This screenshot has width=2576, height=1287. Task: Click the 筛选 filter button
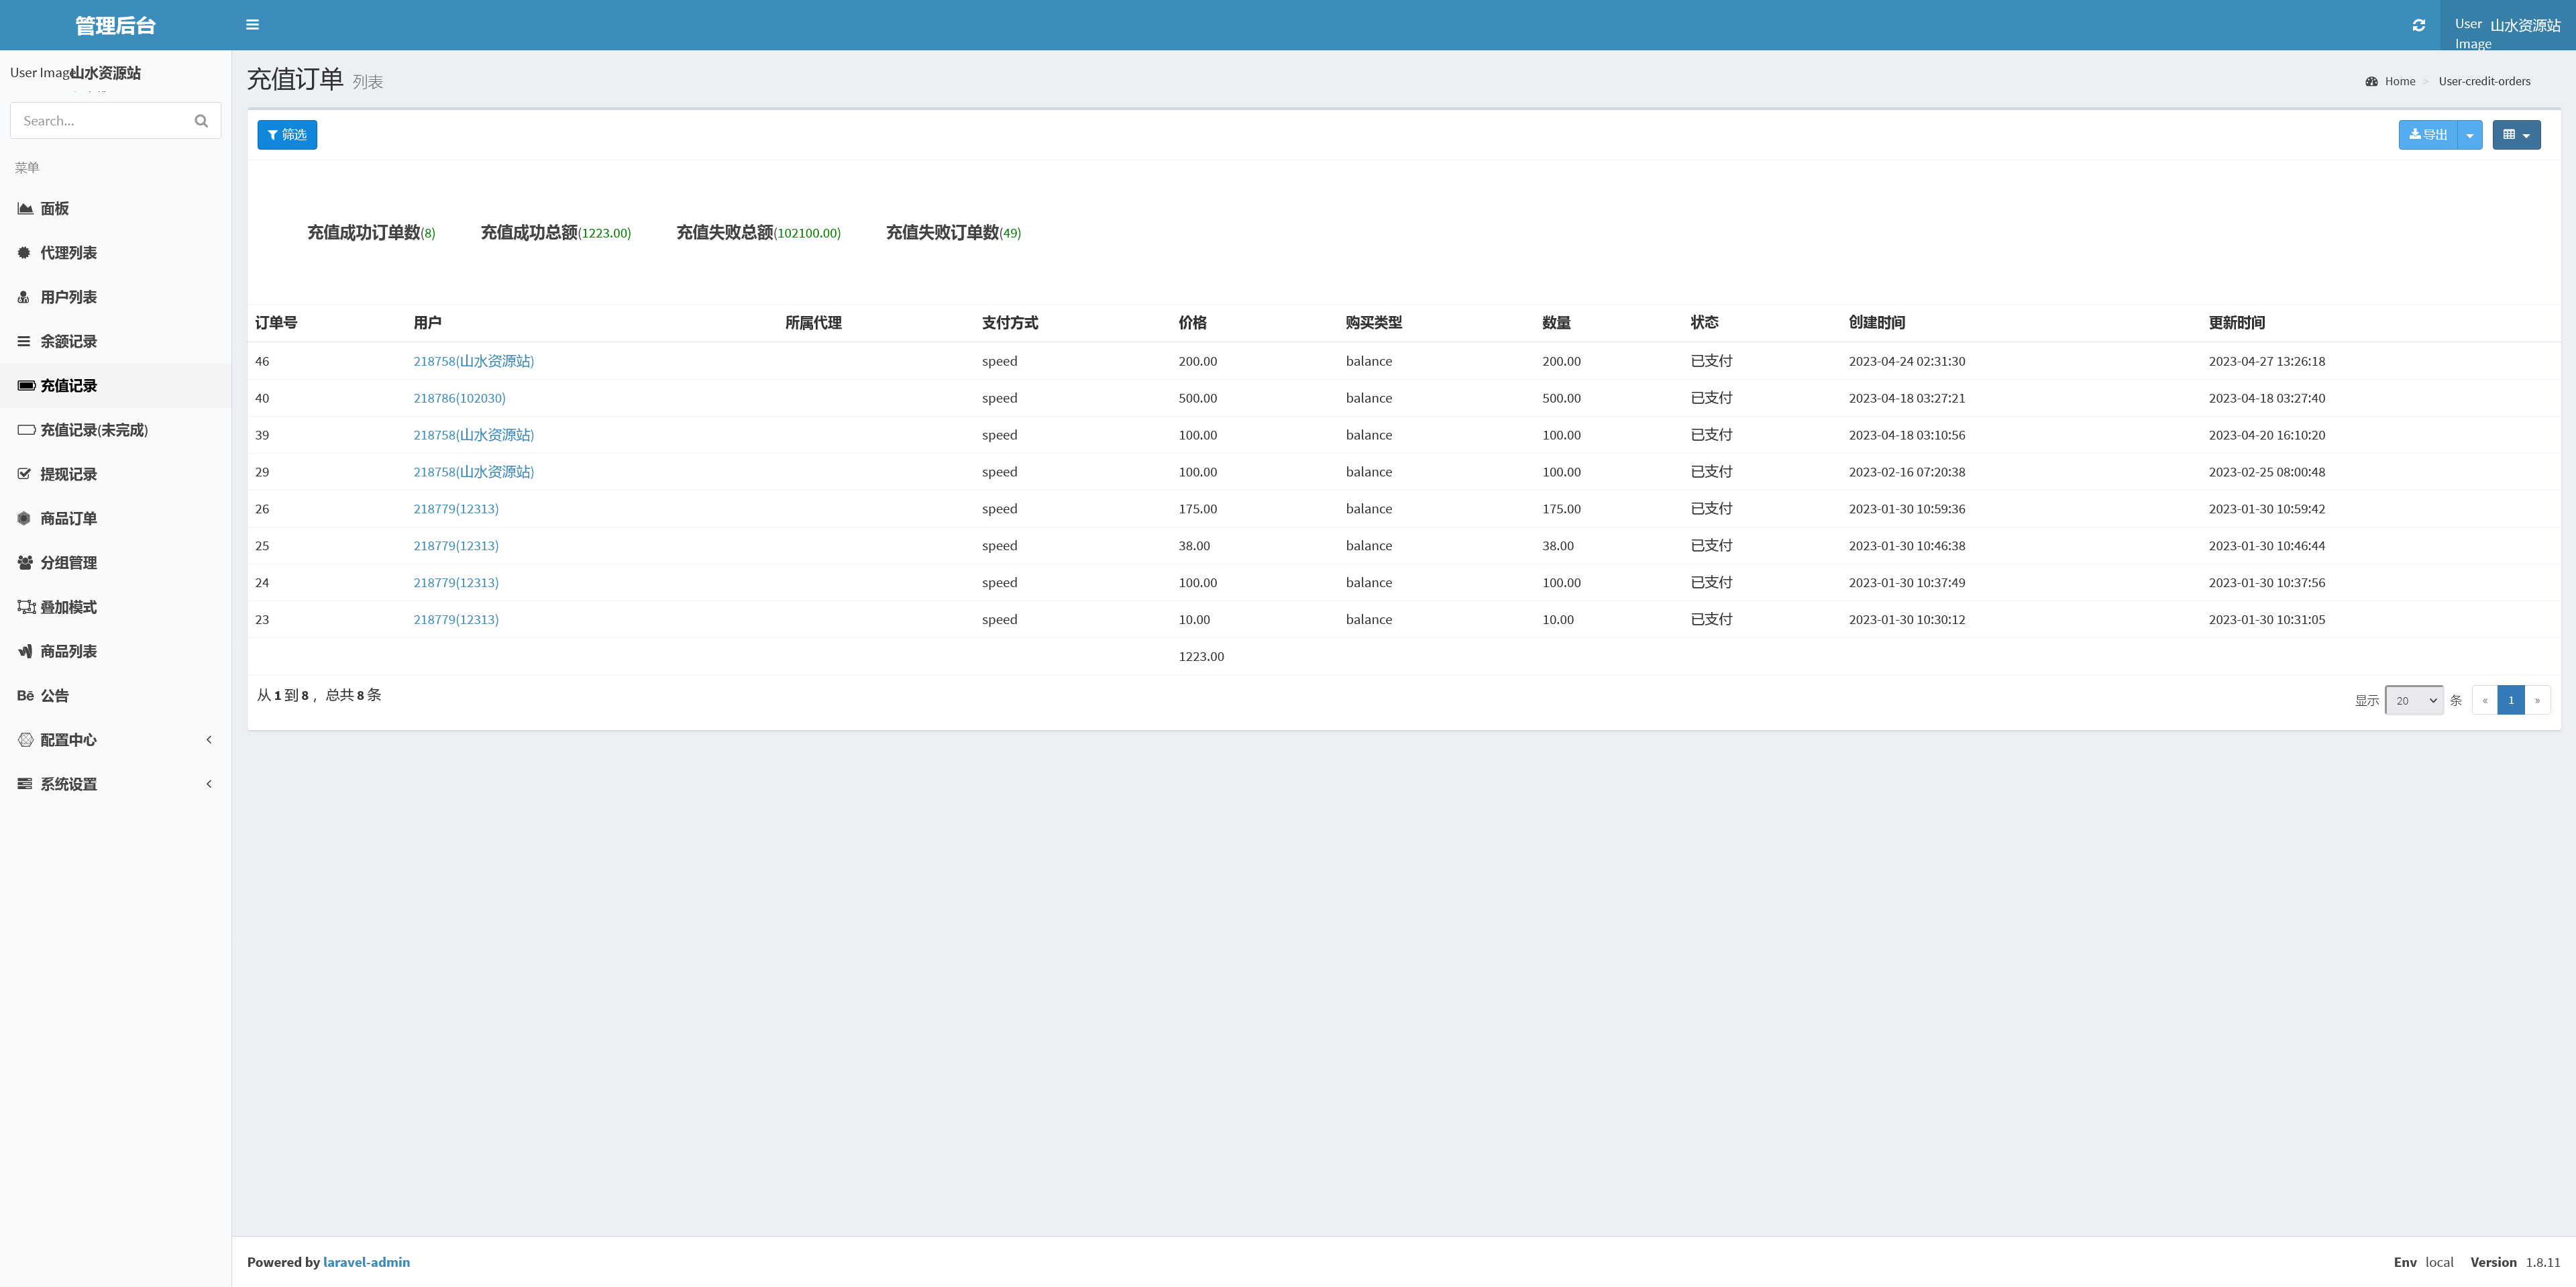pos(287,135)
